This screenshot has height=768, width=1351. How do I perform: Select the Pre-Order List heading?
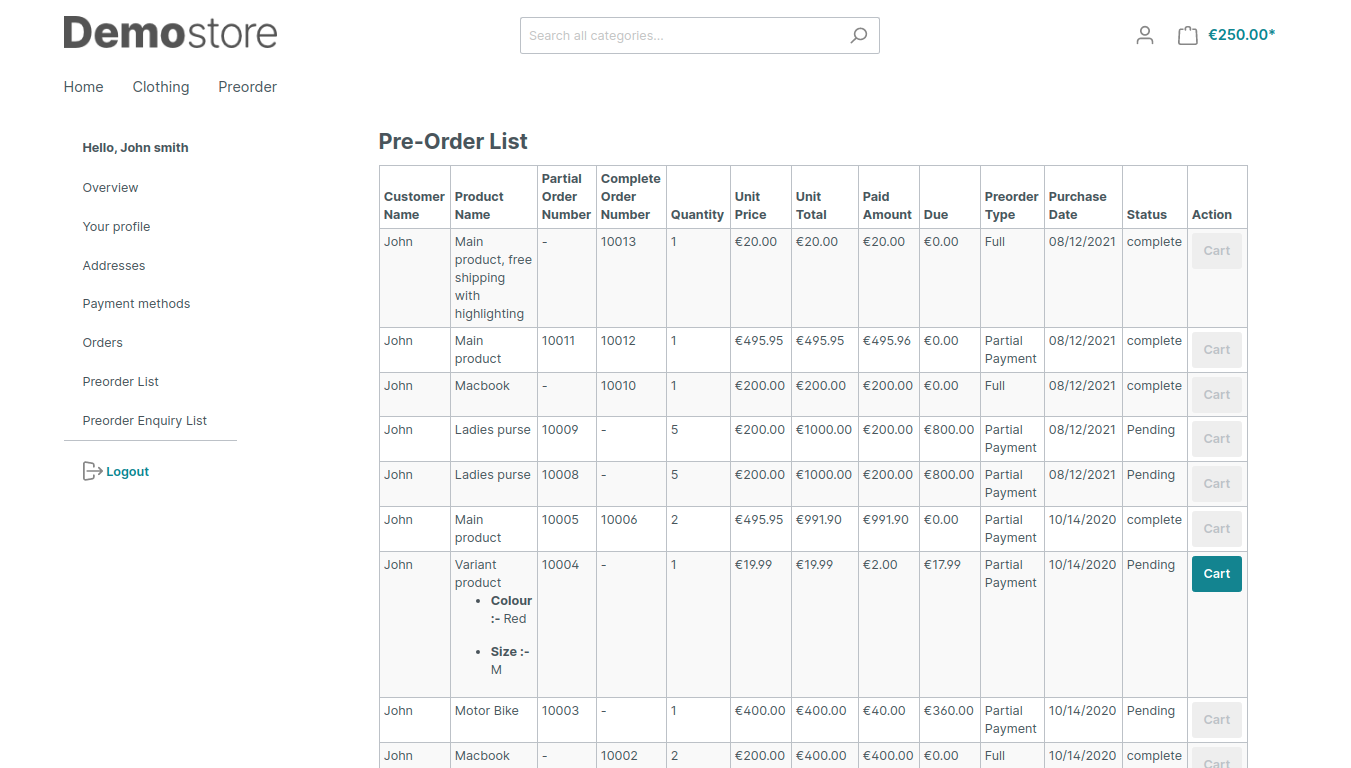[453, 142]
